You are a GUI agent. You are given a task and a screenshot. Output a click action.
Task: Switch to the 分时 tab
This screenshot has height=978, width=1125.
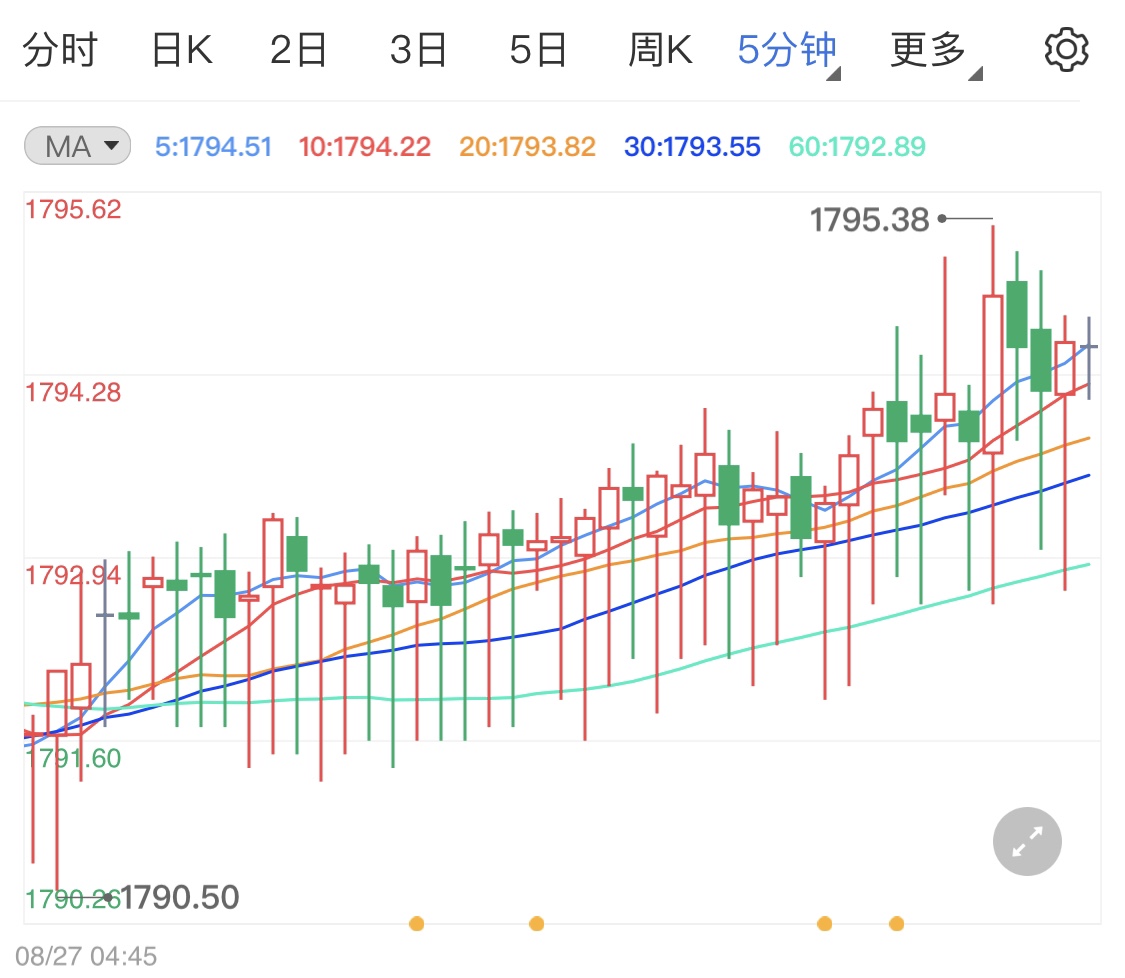click(x=60, y=50)
